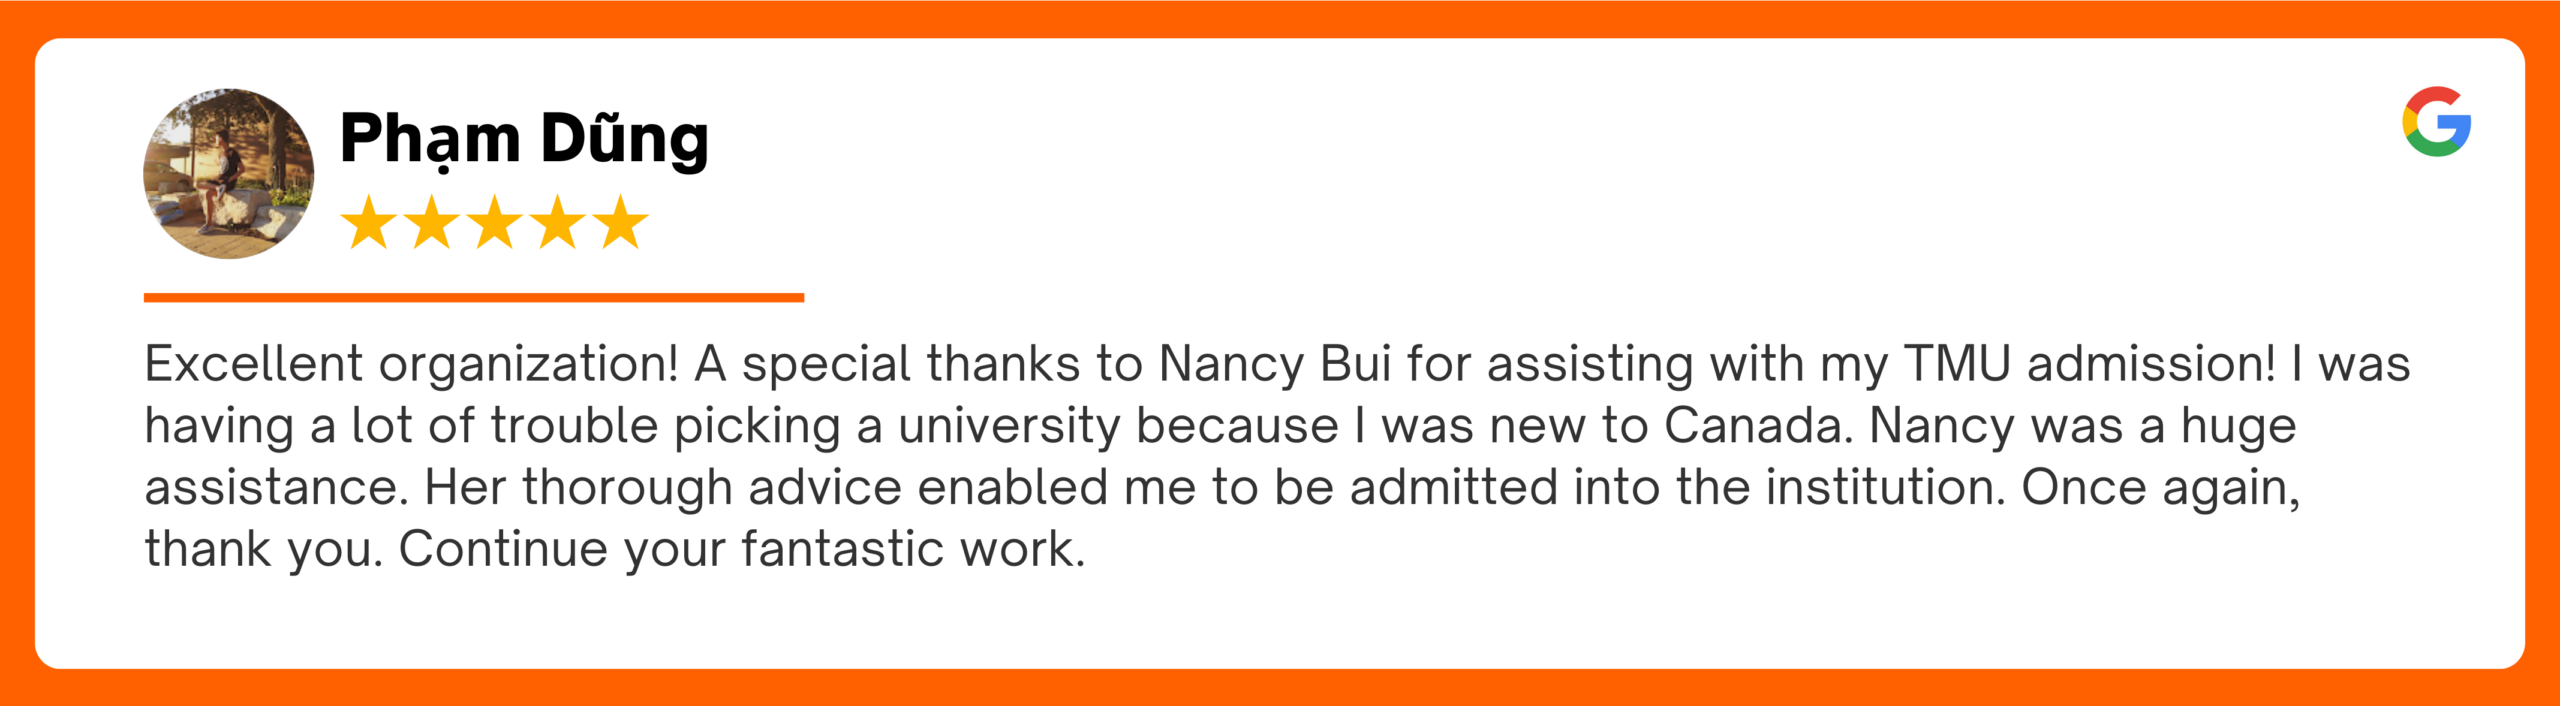The image size is (2560, 706).
Task: Click the orange divider line under the name
Action: (474, 297)
